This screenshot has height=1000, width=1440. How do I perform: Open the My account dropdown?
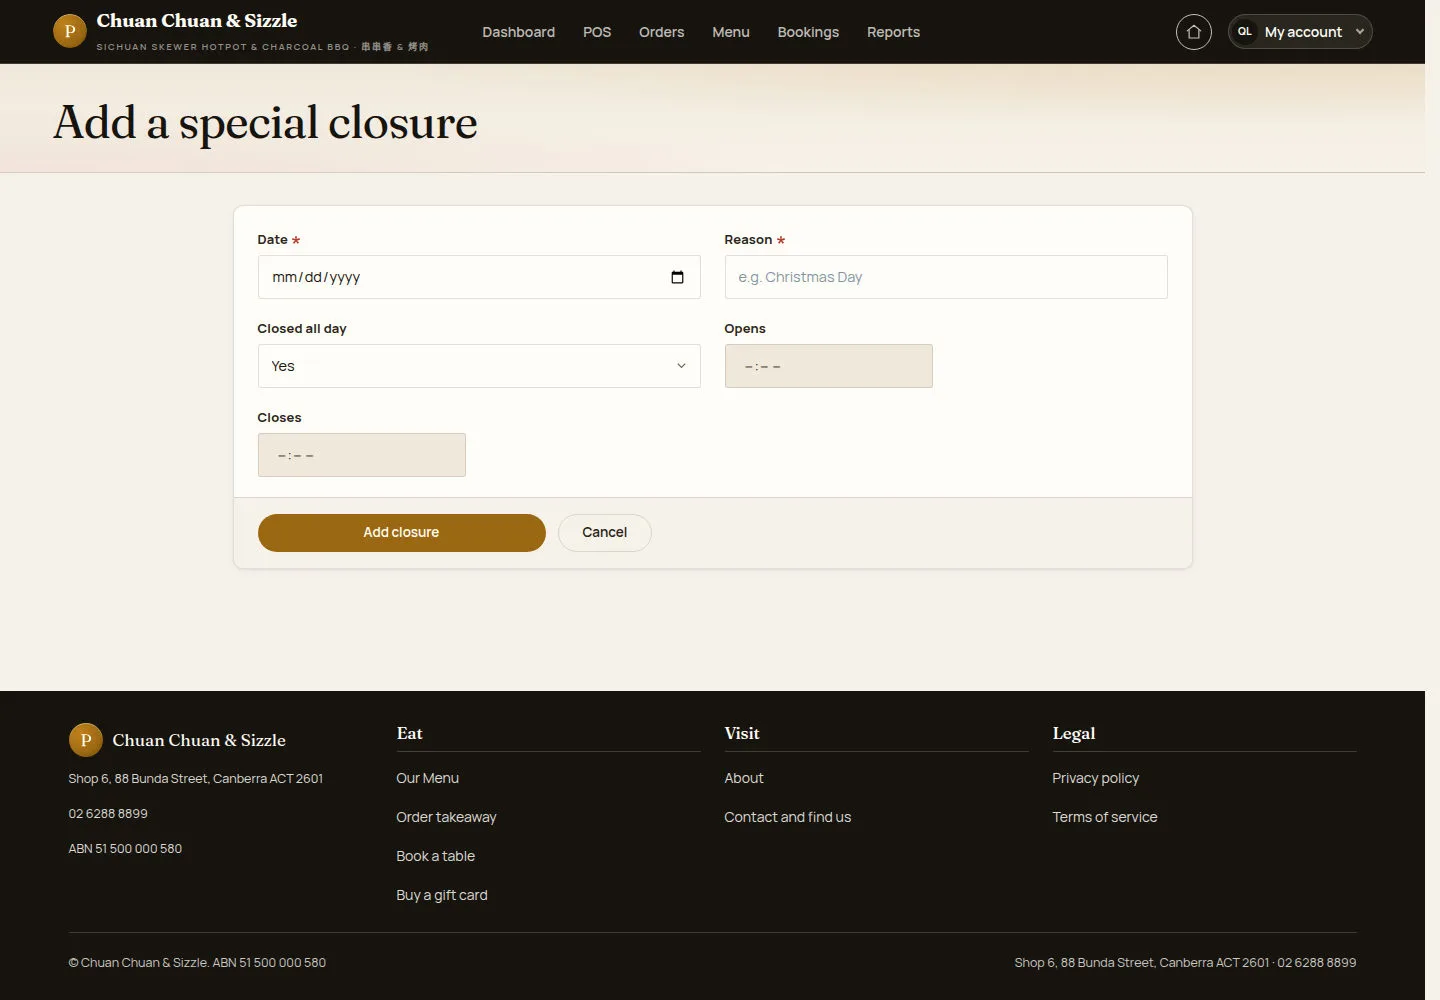[x=1300, y=32]
